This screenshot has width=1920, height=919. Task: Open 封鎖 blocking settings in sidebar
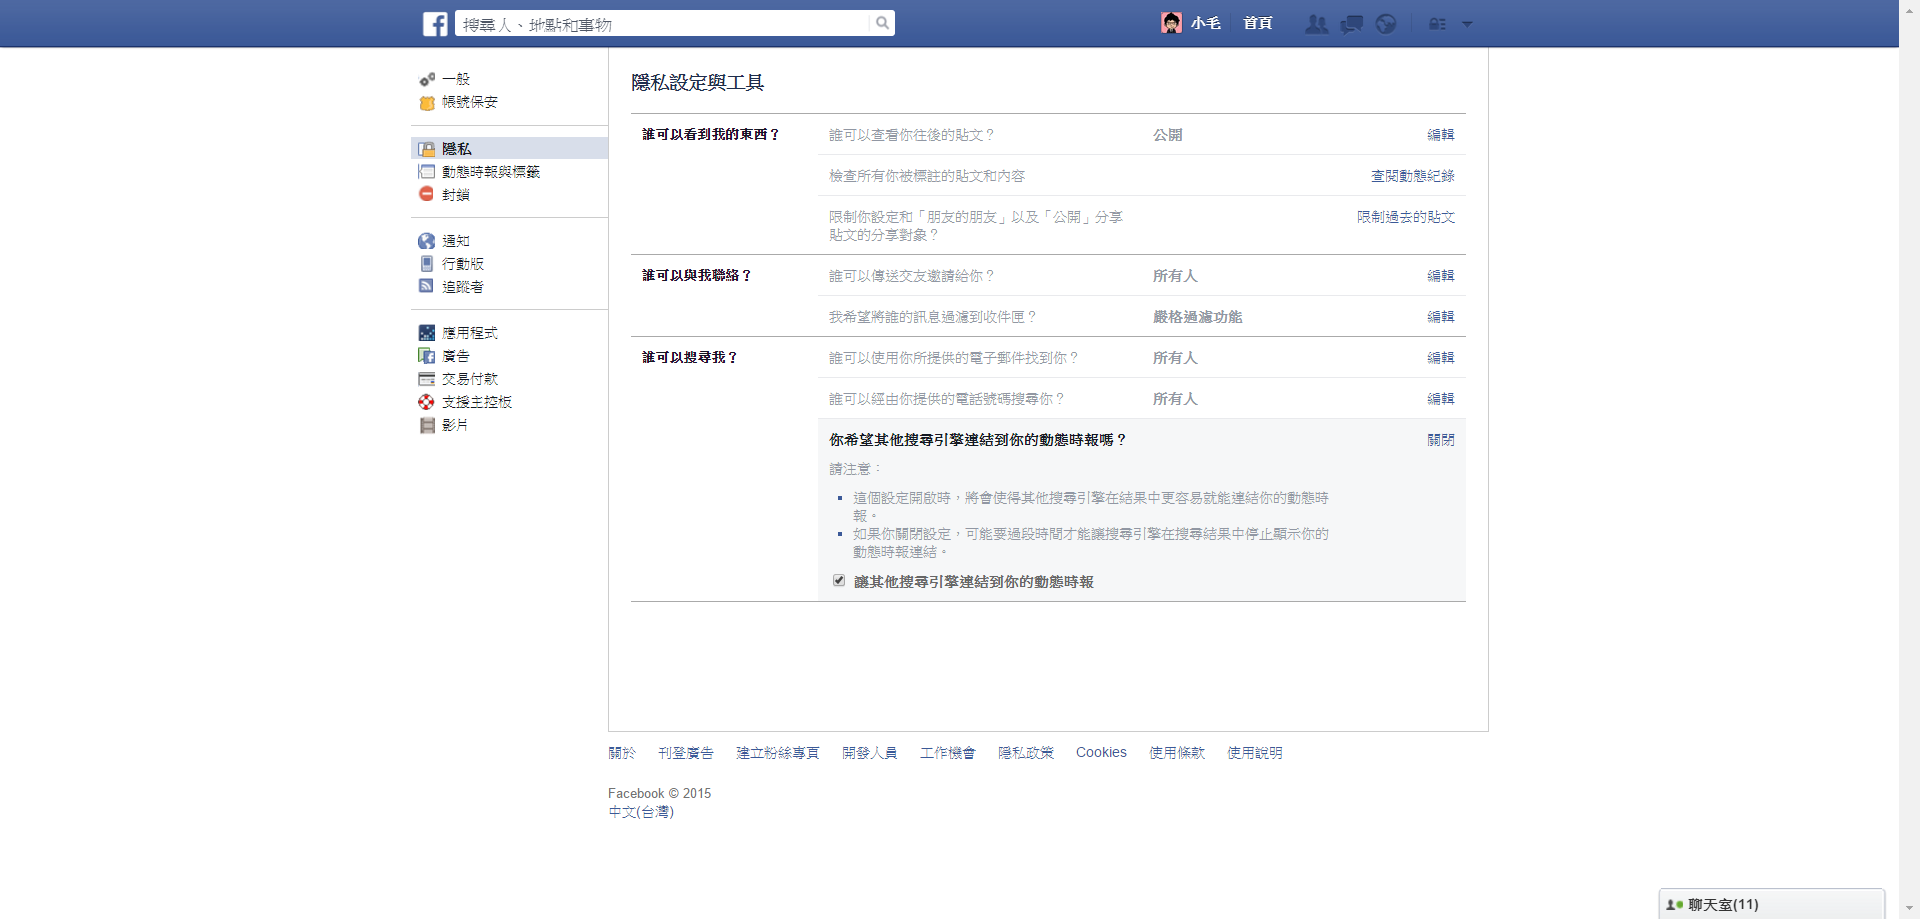tap(455, 195)
